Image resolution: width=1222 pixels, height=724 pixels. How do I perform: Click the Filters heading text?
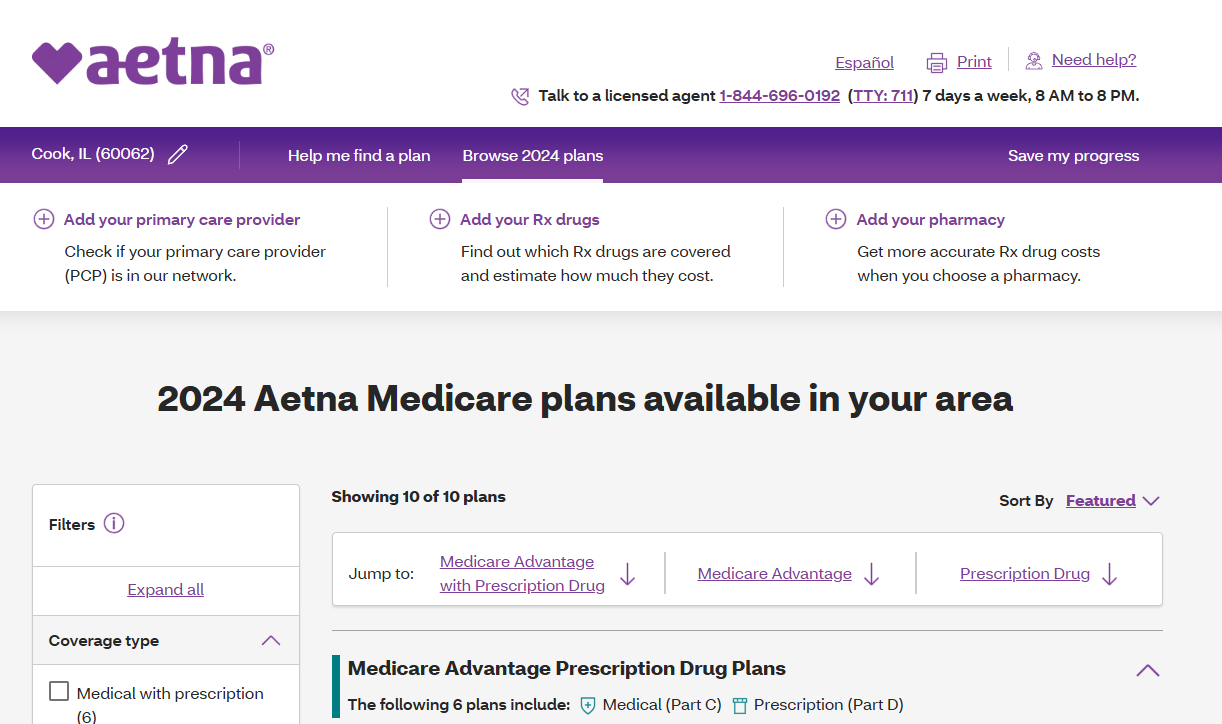click(x=72, y=524)
